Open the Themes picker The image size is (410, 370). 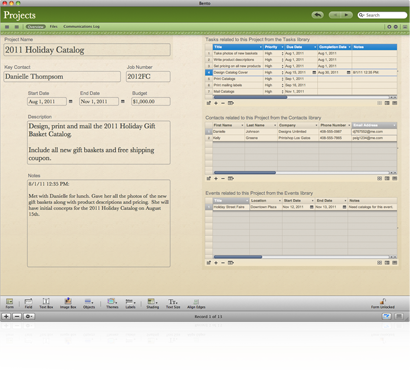pos(112,303)
